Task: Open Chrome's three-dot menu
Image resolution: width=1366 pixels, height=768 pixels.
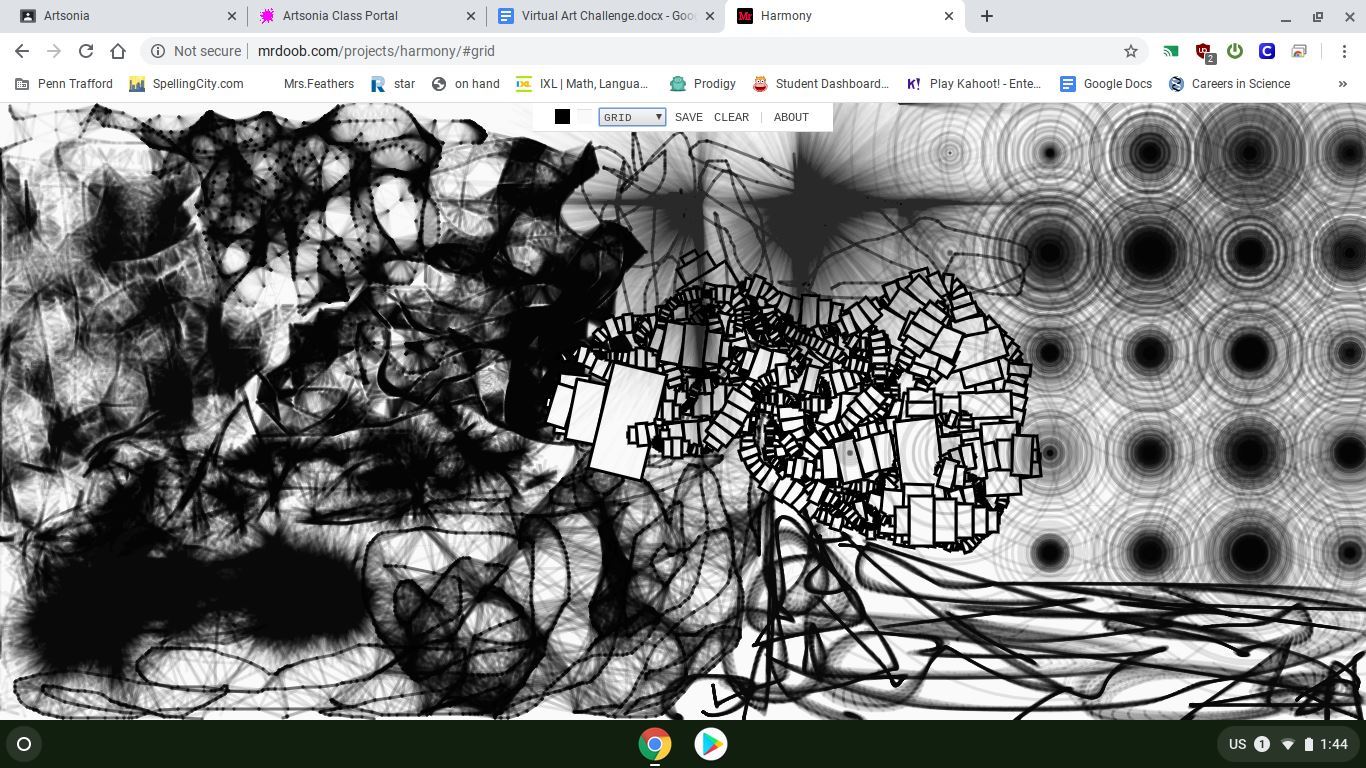Action: pos(1343,51)
